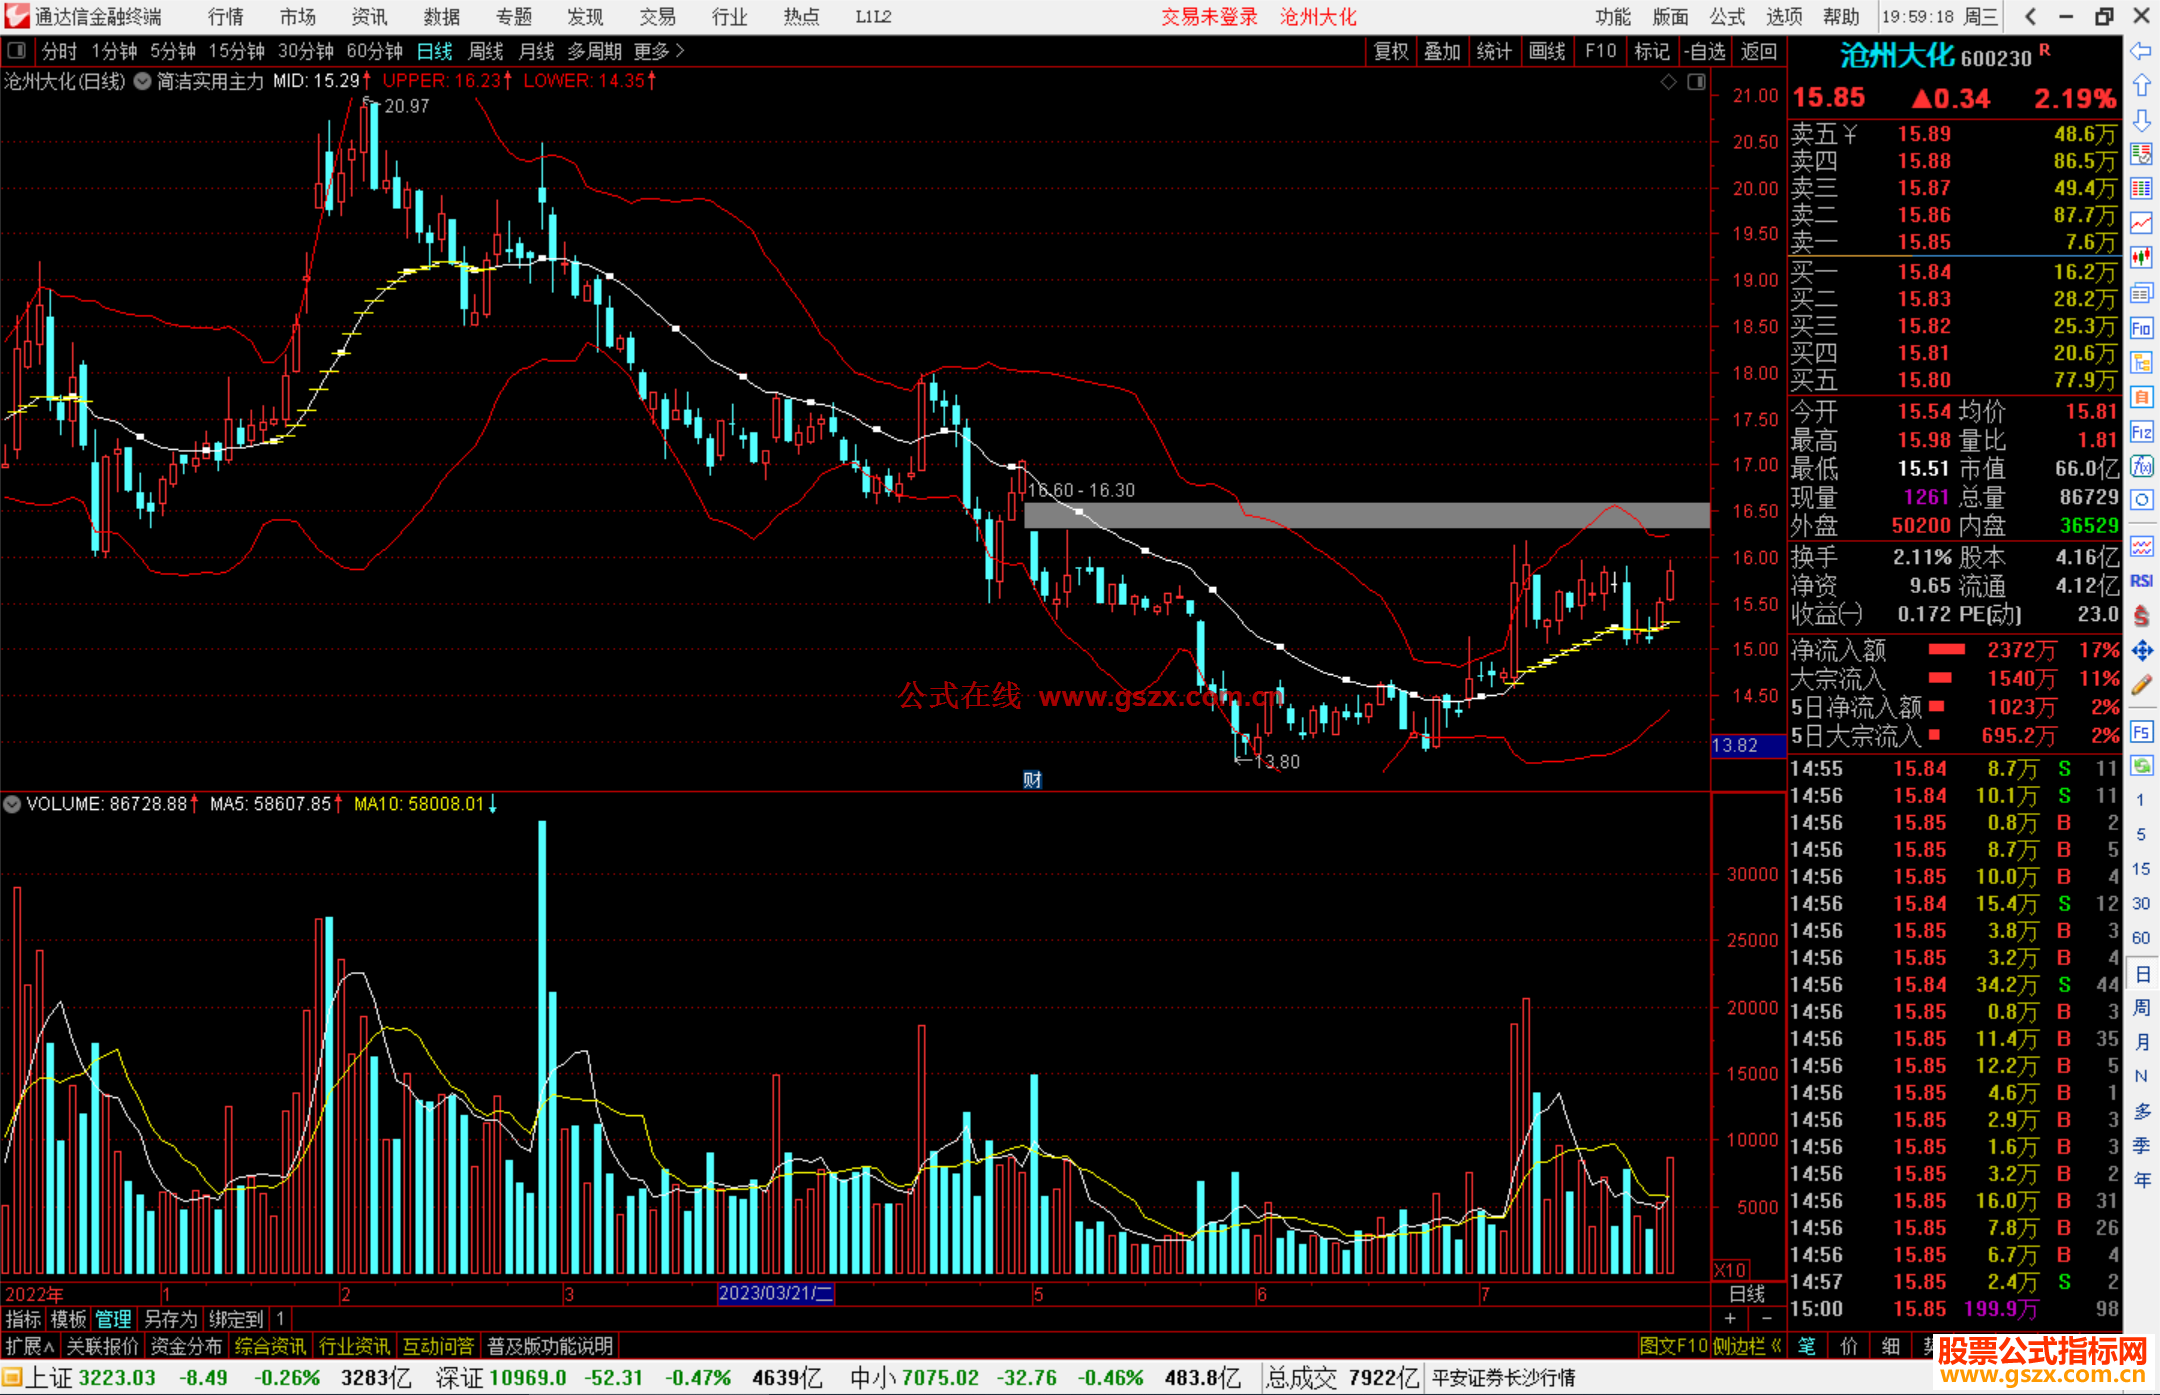Viewport: 2160px width, 1395px height.
Task: Expand the 更多 period options
Action: click(x=659, y=51)
